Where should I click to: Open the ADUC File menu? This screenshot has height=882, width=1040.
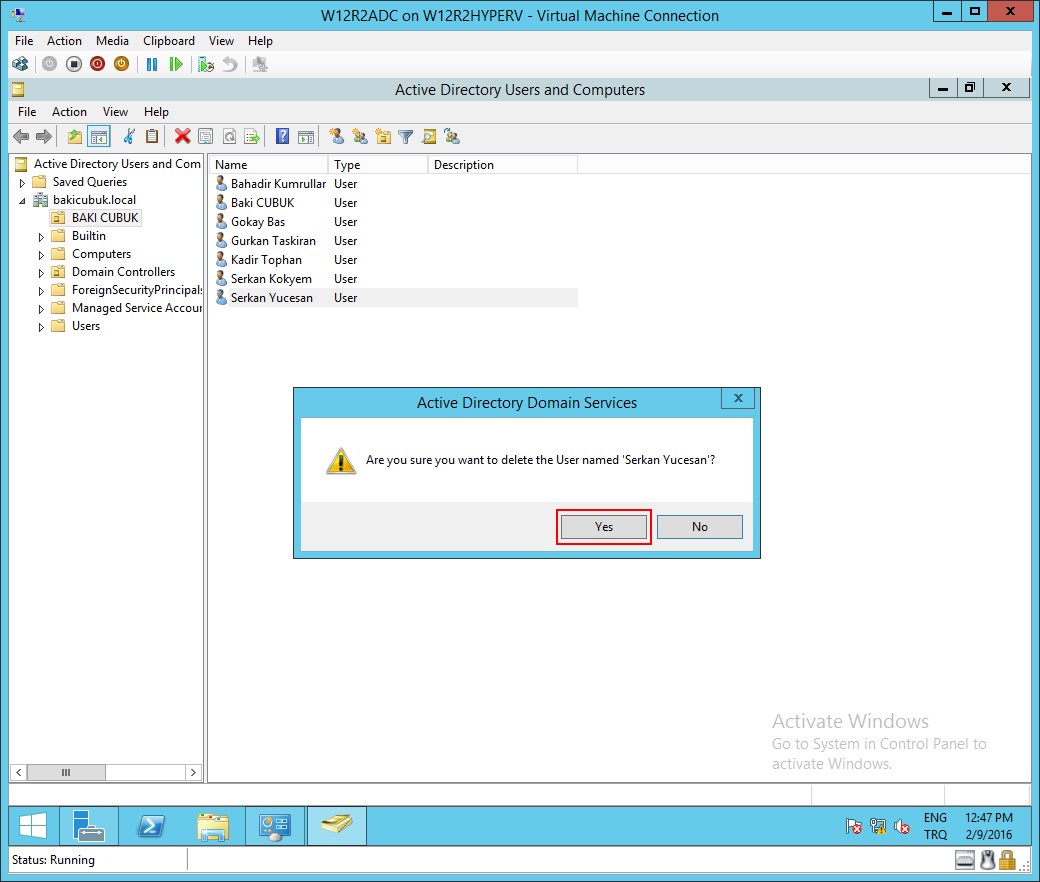click(x=27, y=111)
